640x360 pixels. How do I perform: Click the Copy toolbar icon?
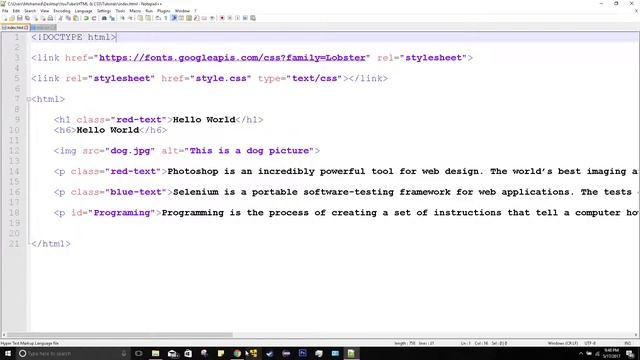(68, 18)
